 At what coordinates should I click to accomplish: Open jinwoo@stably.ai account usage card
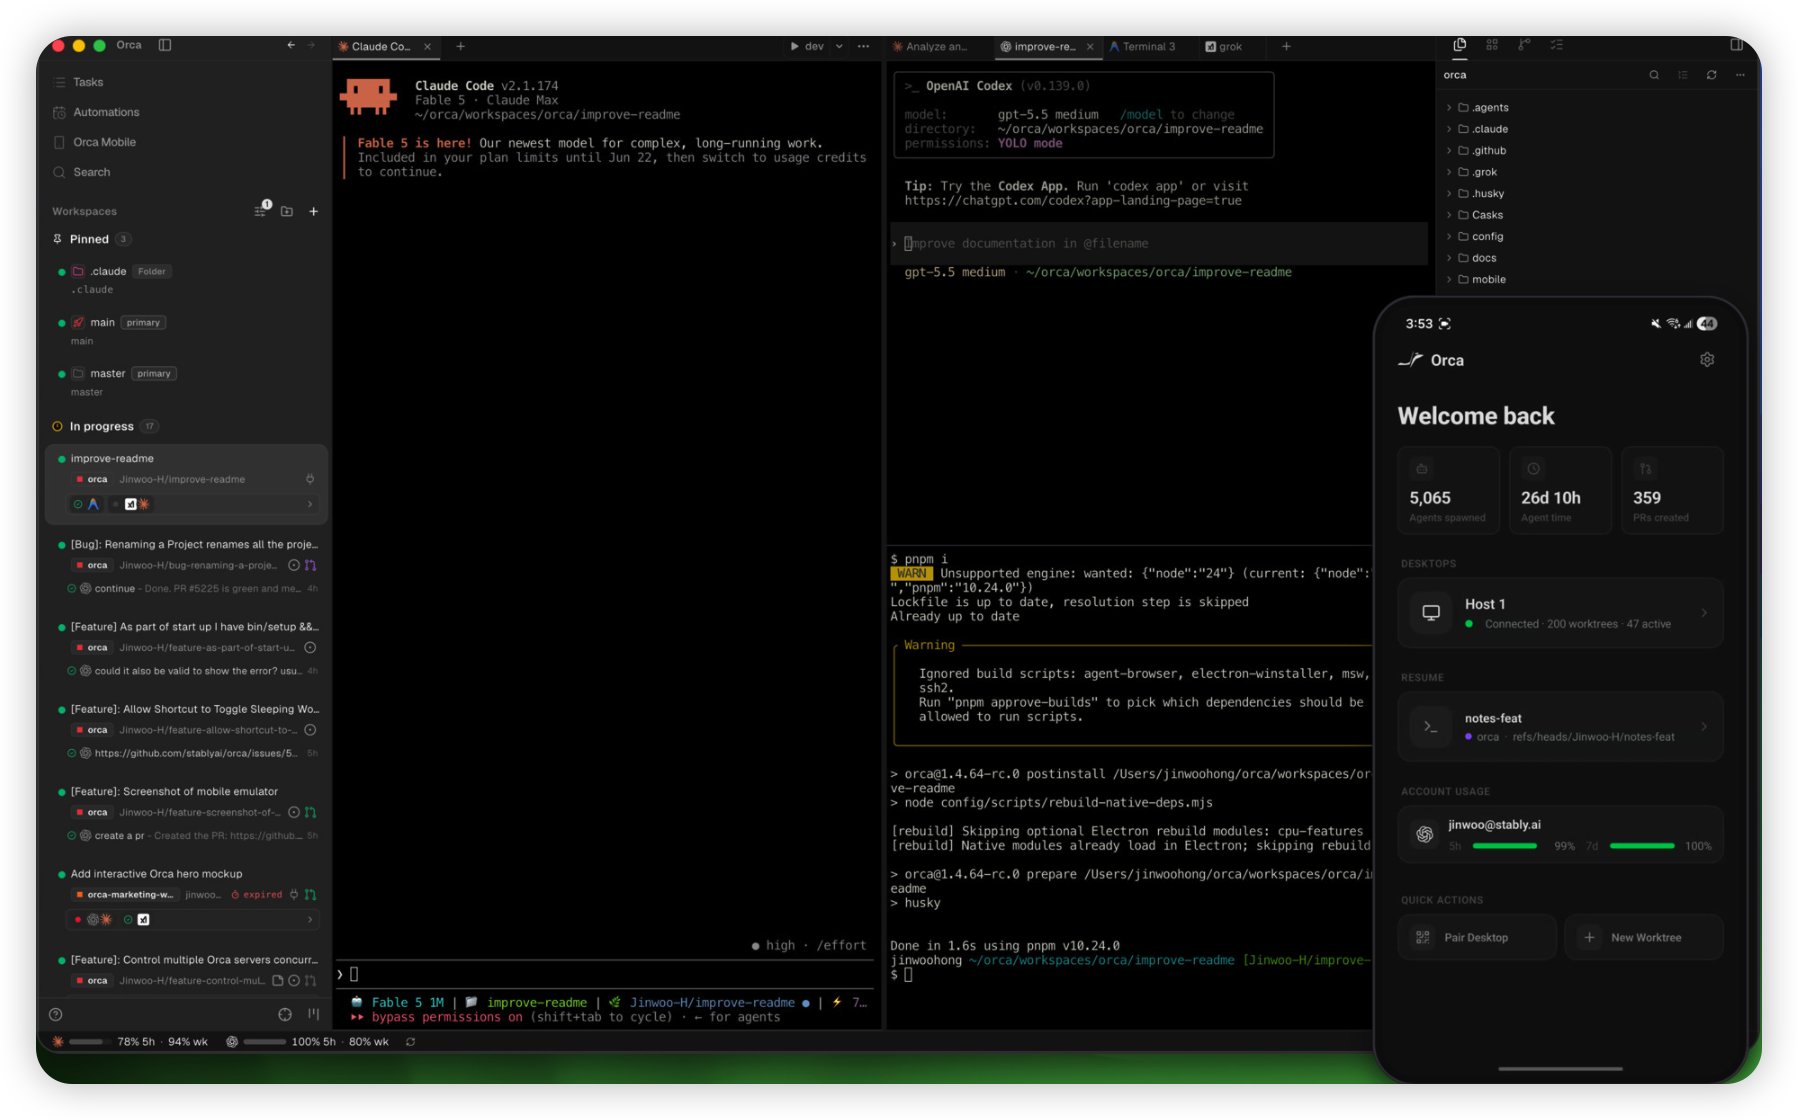click(1560, 835)
